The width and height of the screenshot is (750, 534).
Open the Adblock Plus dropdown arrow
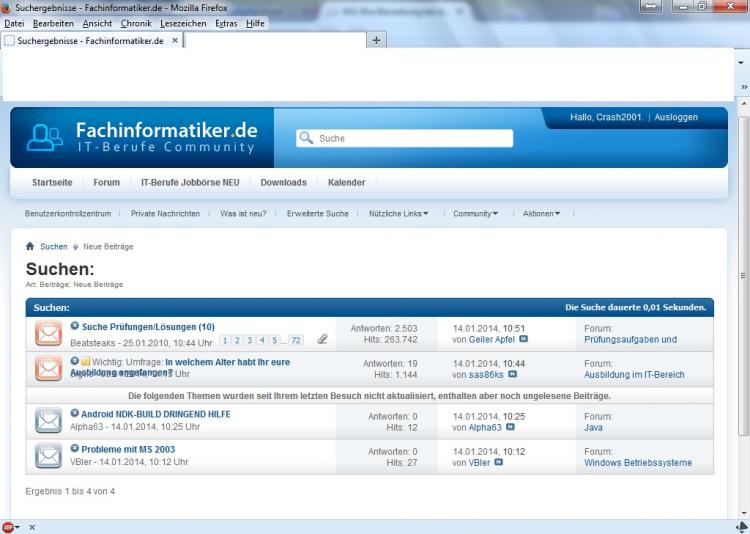(x=17, y=527)
